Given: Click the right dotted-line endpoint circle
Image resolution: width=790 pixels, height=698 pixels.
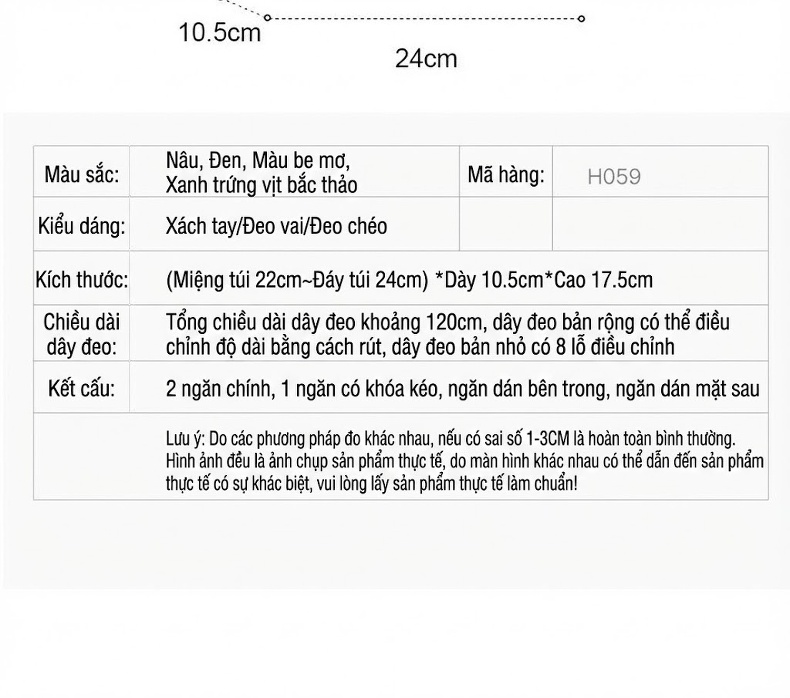Looking at the screenshot, I should point(581,19).
